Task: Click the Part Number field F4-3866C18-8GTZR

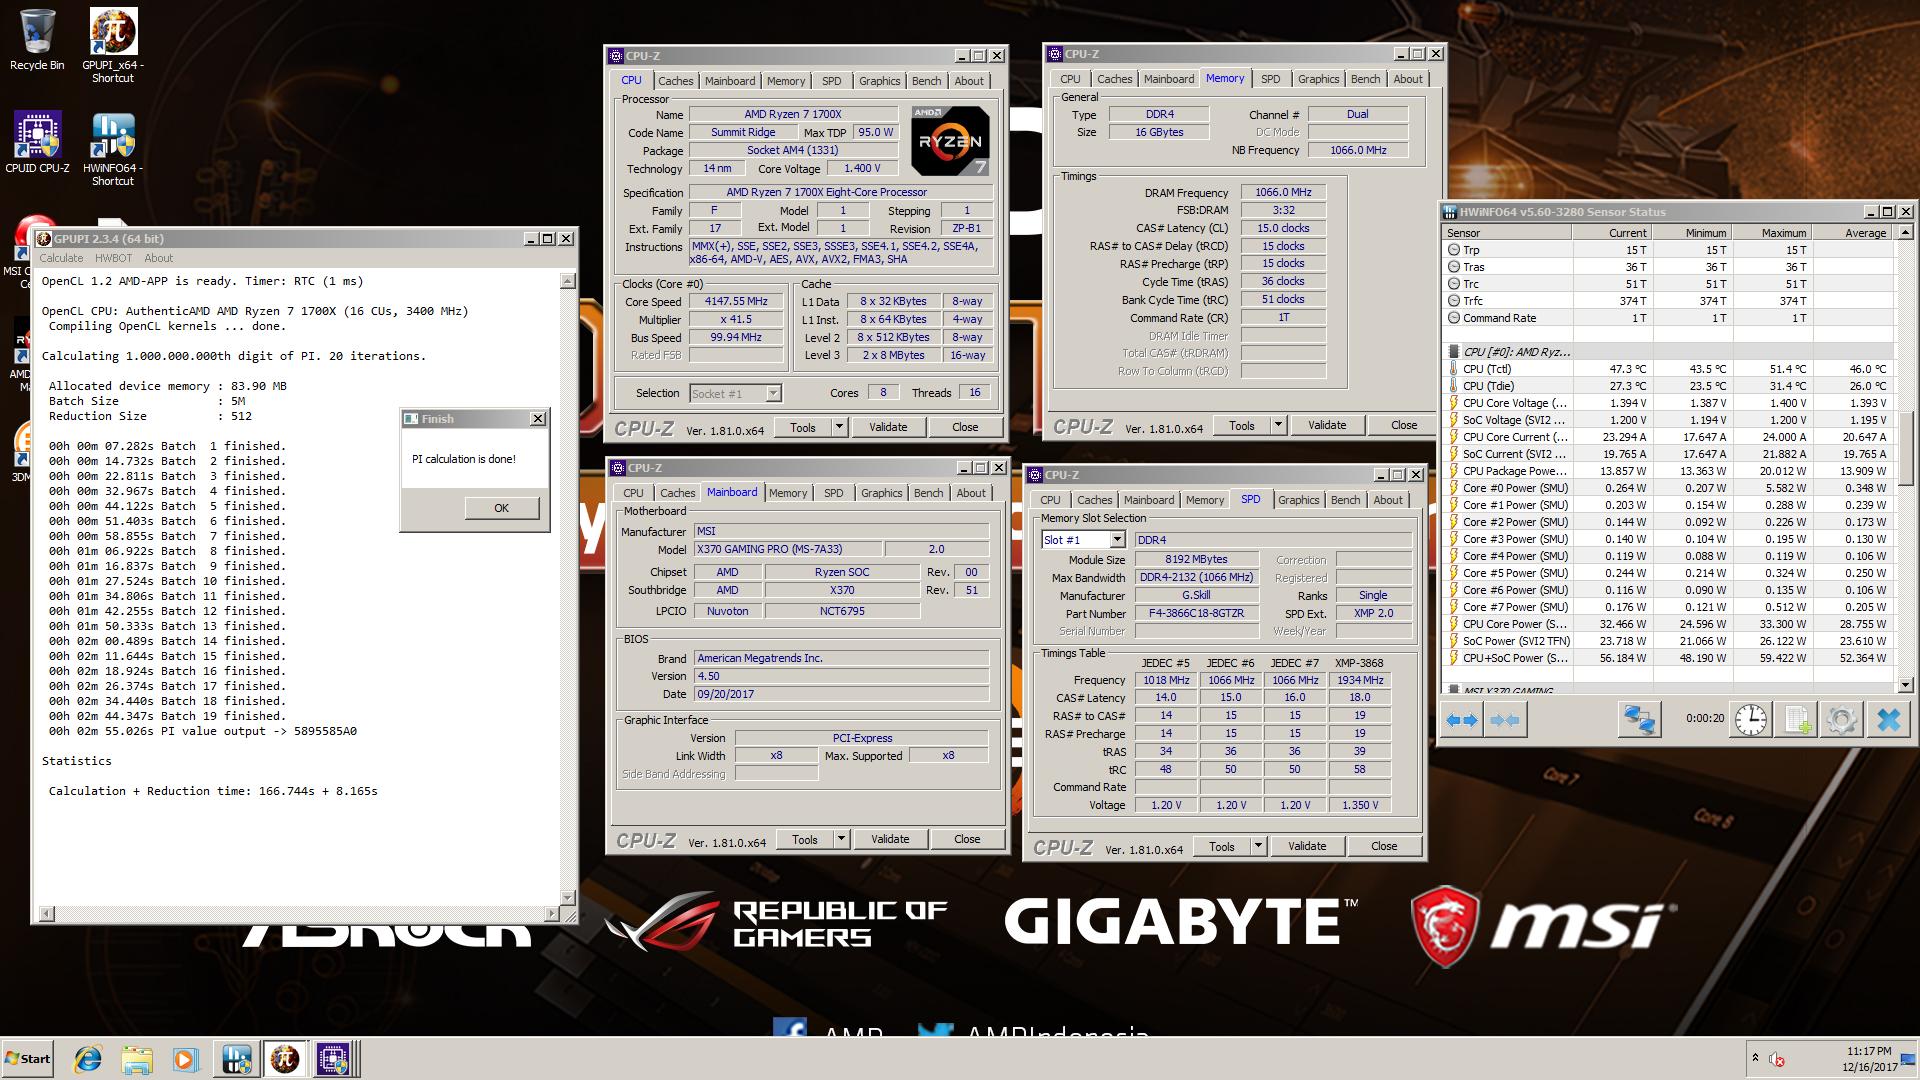Action: 1196,613
